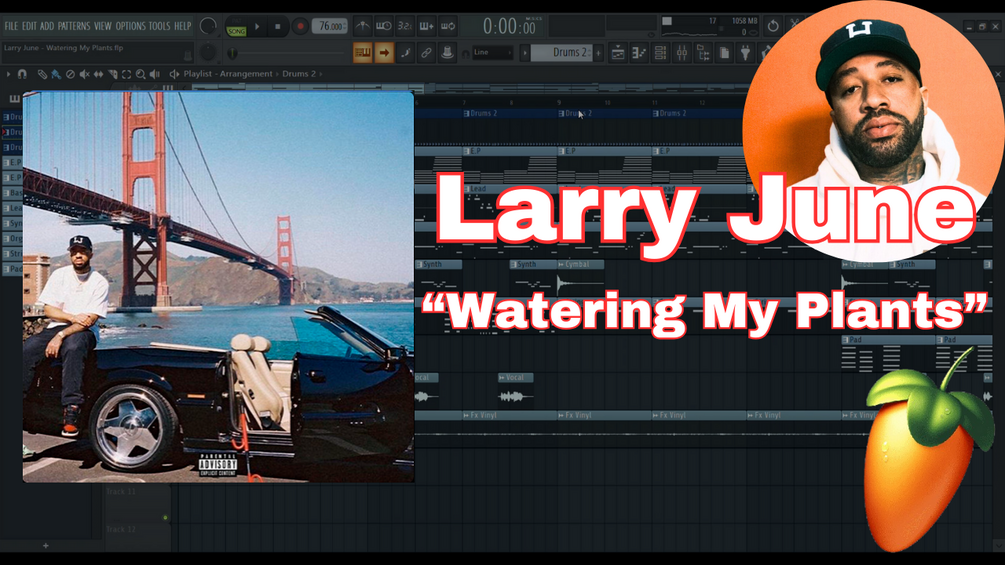The image size is (1005, 565).
Task: Adjust the master pitch knob
Action: 208,52
